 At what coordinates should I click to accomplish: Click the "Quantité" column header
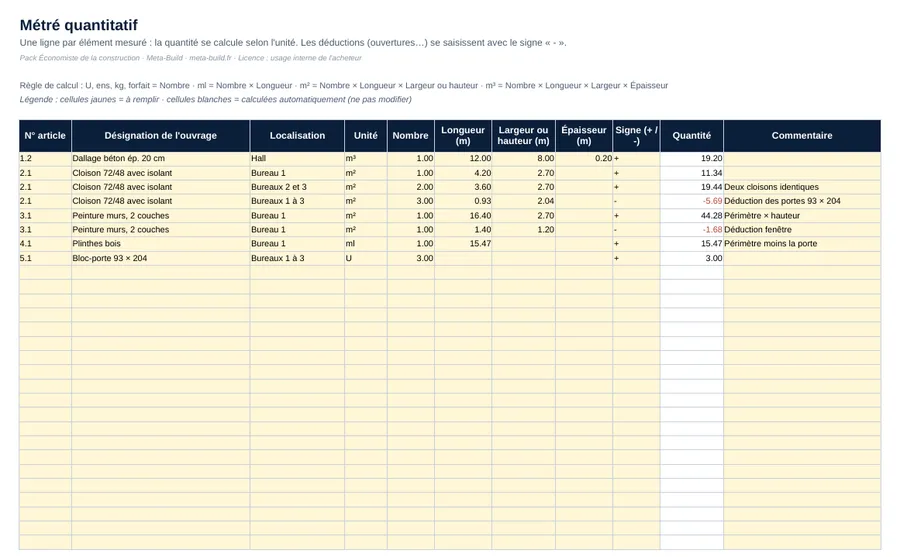pyautogui.click(x=692, y=136)
